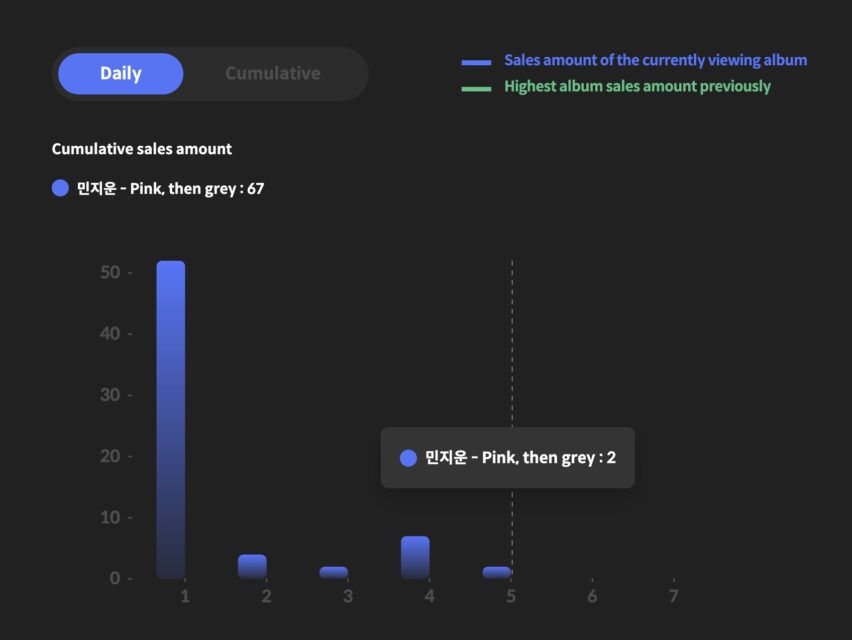Click the day 4 sales bar
This screenshot has width=852, height=640.
click(x=415, y=557)
